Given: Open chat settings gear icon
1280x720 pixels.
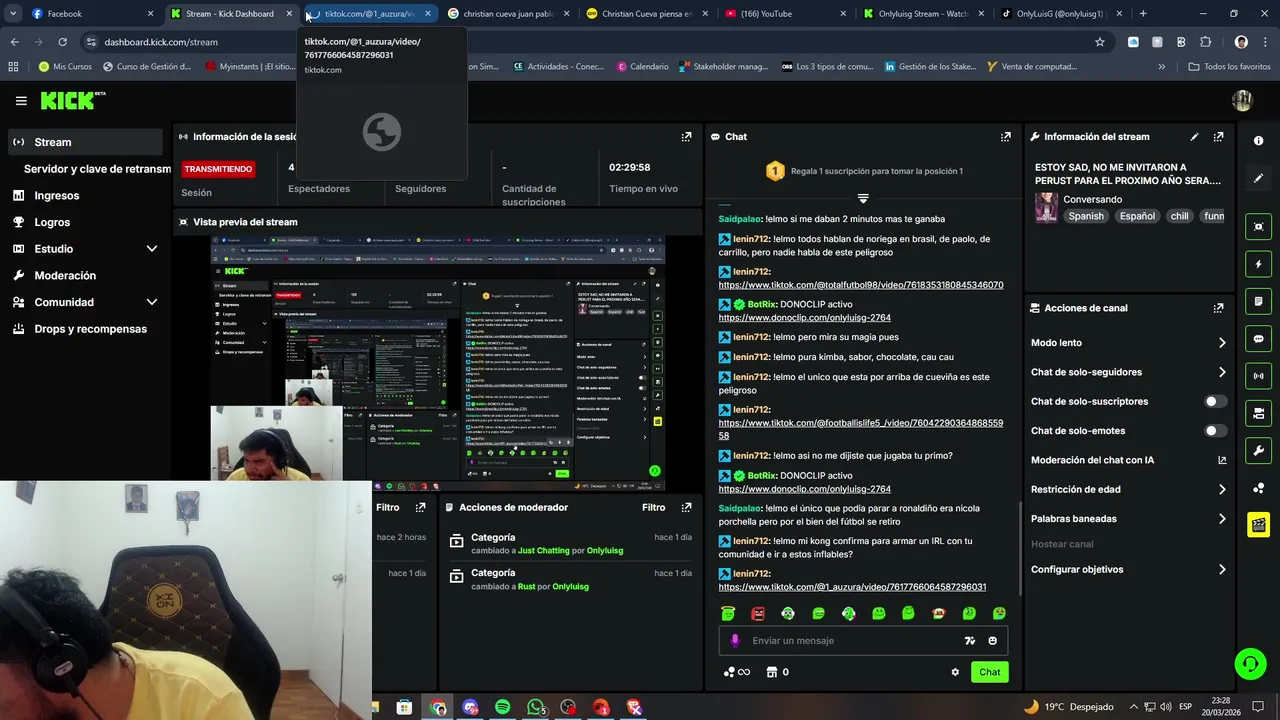Looking at the screenshot, I should click(955, 672).
